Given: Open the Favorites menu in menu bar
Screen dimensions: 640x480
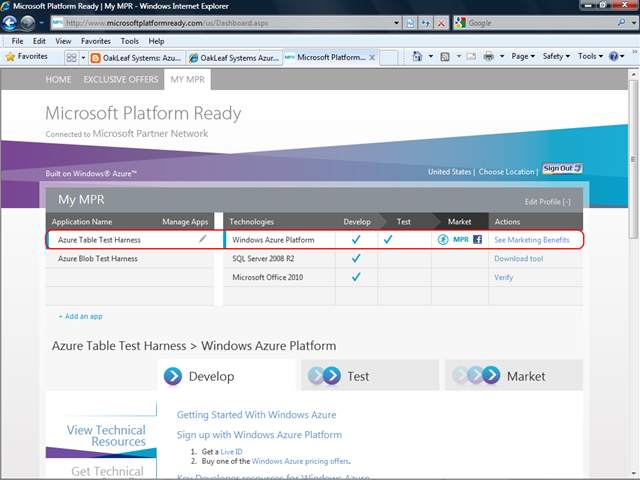Looking at the screenshot, I should pos(96,41).
